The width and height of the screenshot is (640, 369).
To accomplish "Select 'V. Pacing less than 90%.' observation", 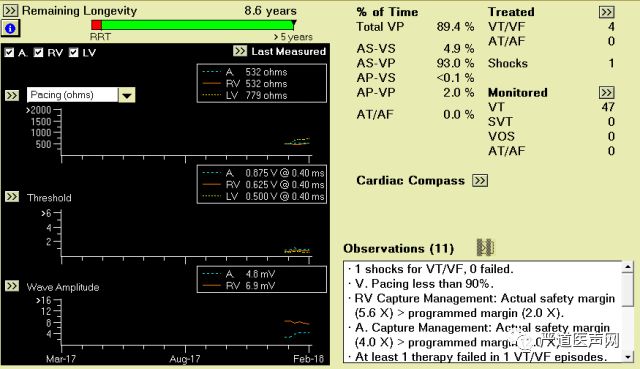I will [x=424, y=284].
